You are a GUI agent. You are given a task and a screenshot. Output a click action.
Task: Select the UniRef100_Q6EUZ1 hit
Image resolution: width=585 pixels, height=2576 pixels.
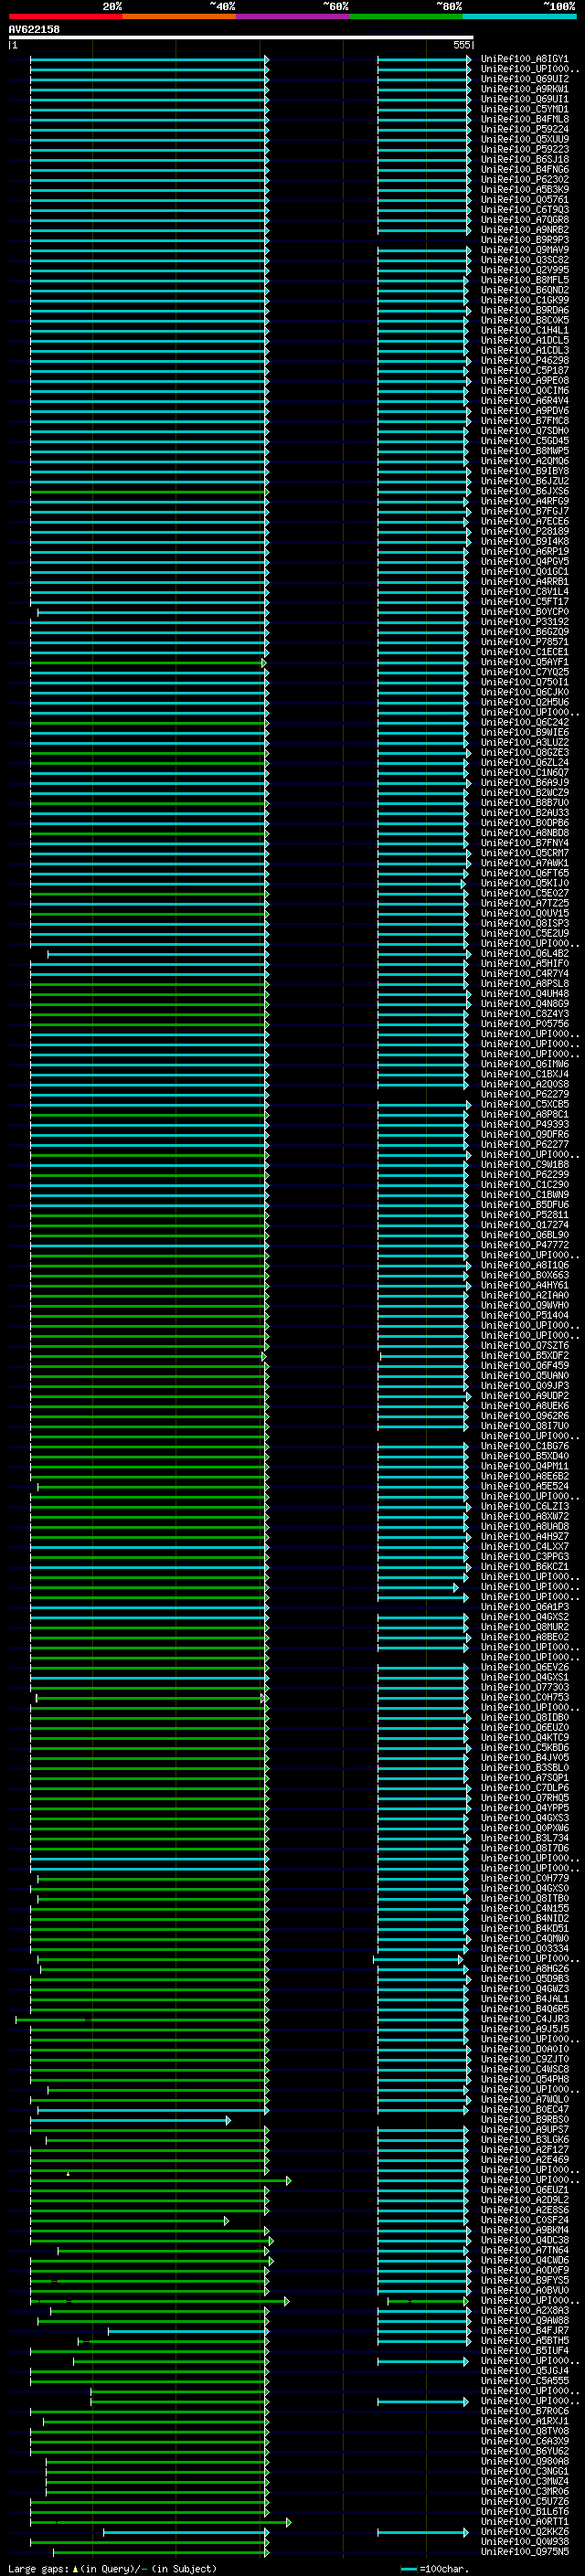[524, 2190]
